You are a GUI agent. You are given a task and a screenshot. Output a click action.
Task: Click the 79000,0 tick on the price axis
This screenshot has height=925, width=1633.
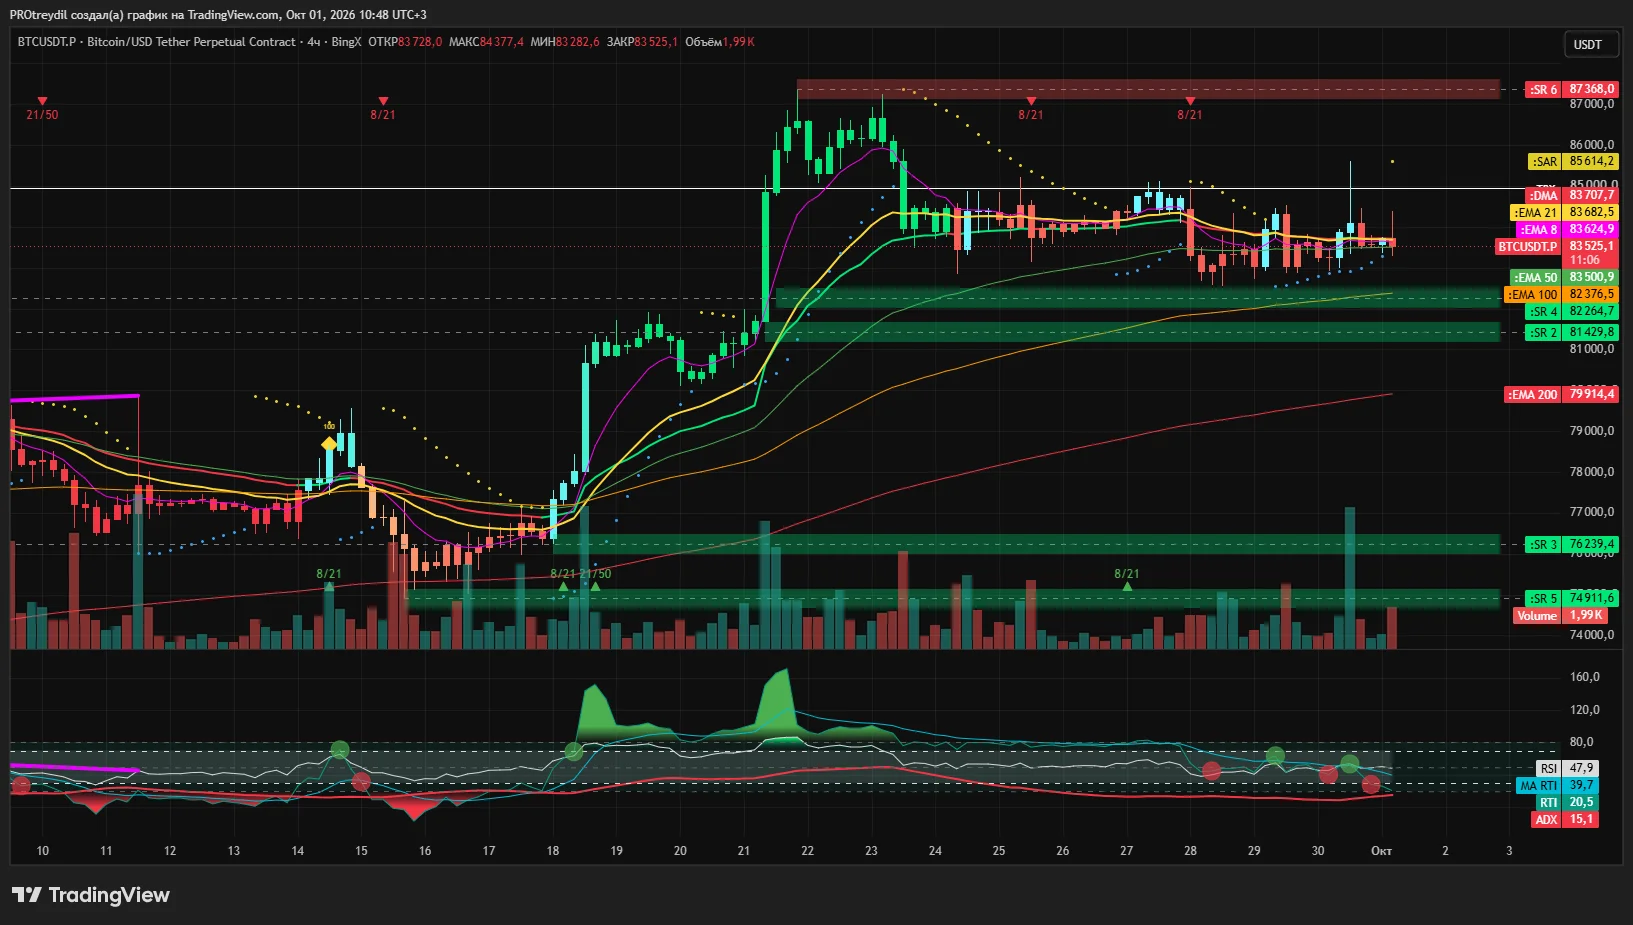coord(1592,431)
